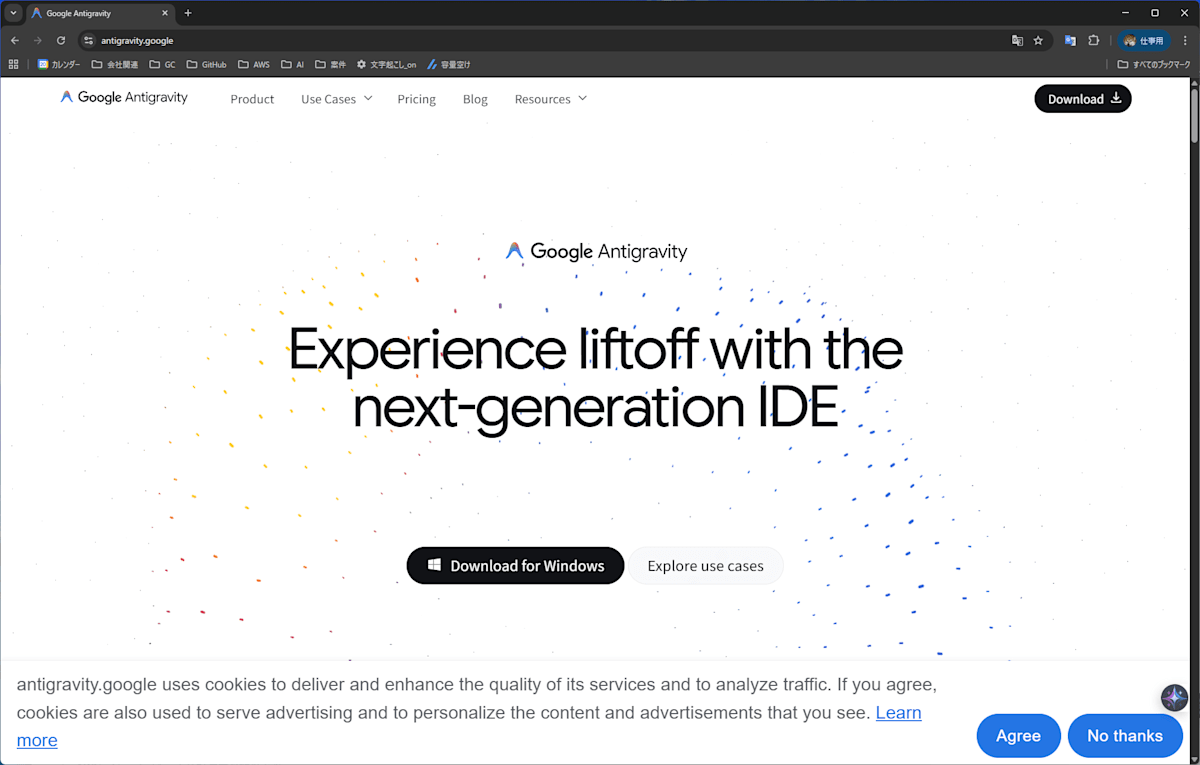This screenshot has height=765, width=1200.
Task: Click the header Download button
Action: tap(1083, 99)
